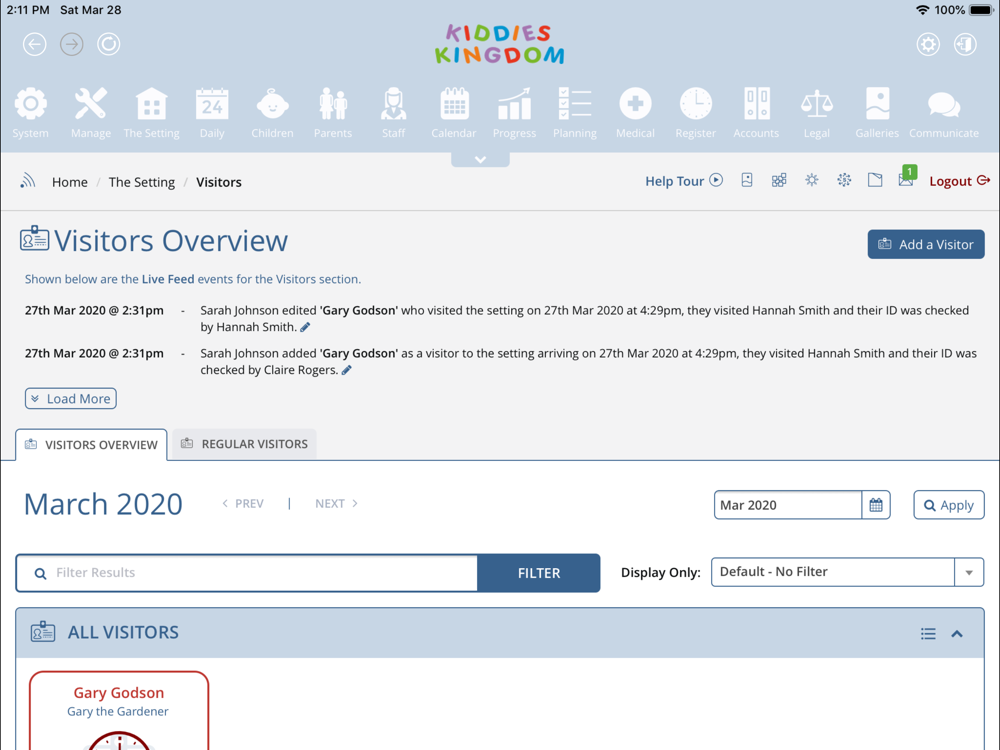1000x750 pixels.
Task: Open the Gary Godson visitor card
Action: 119,710
